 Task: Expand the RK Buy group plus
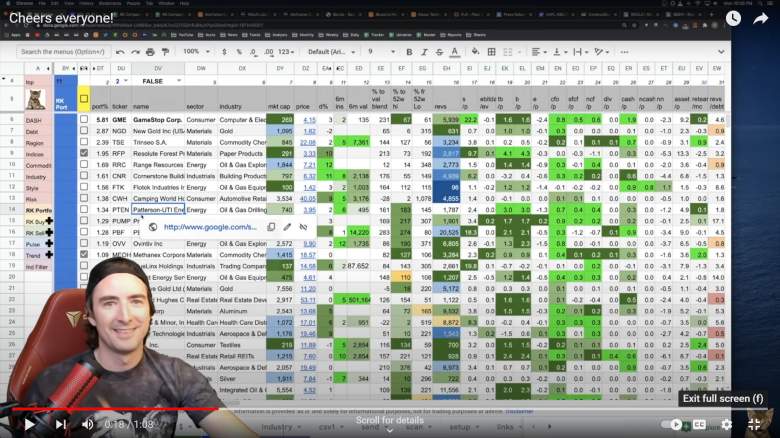[x=49, y=221]
